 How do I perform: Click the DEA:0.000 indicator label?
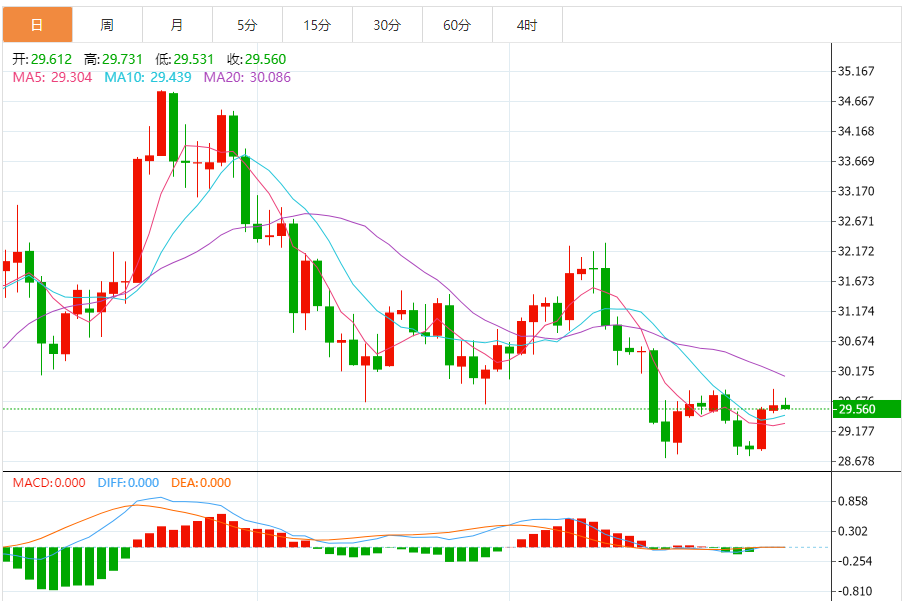(x=201, y=482)
